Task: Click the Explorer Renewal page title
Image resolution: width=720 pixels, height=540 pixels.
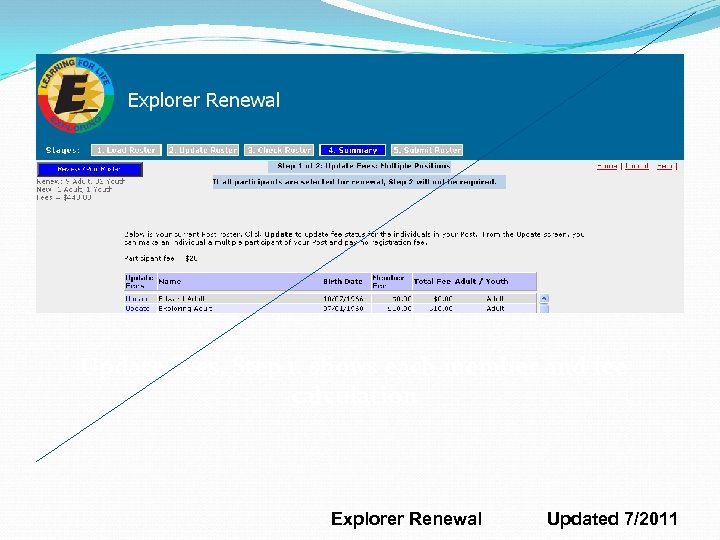Action: click(x=203, y=100)
